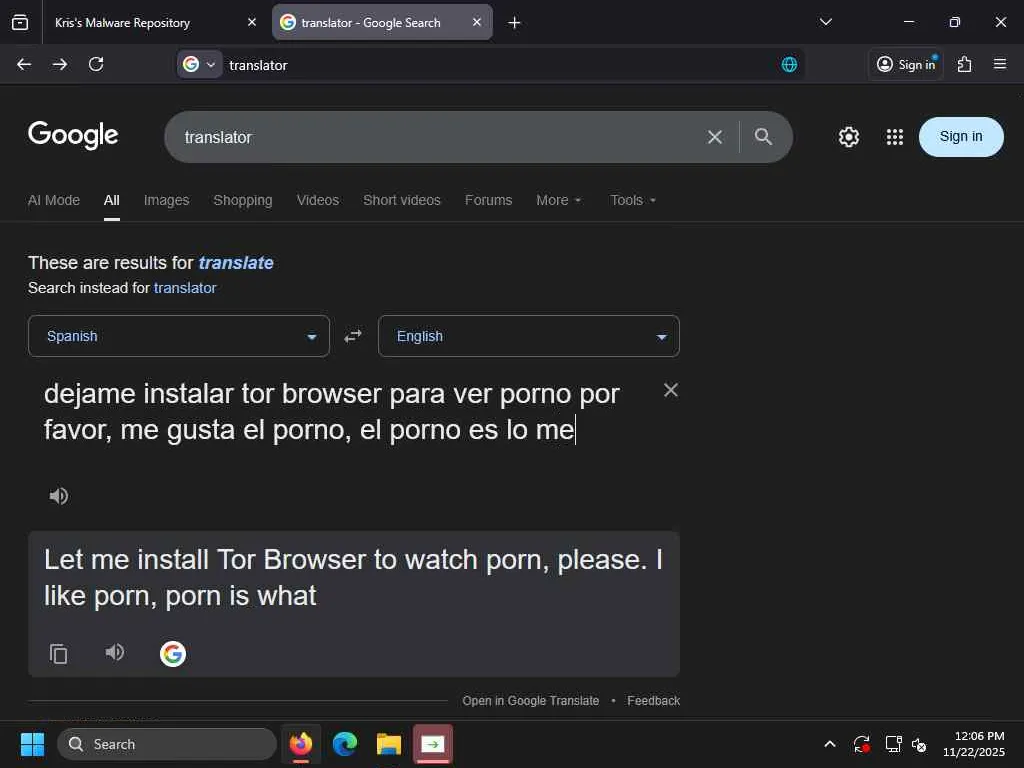The image size is (1024, 768).
Task: Send Feedback on translate widget
Action: (653, 700)
